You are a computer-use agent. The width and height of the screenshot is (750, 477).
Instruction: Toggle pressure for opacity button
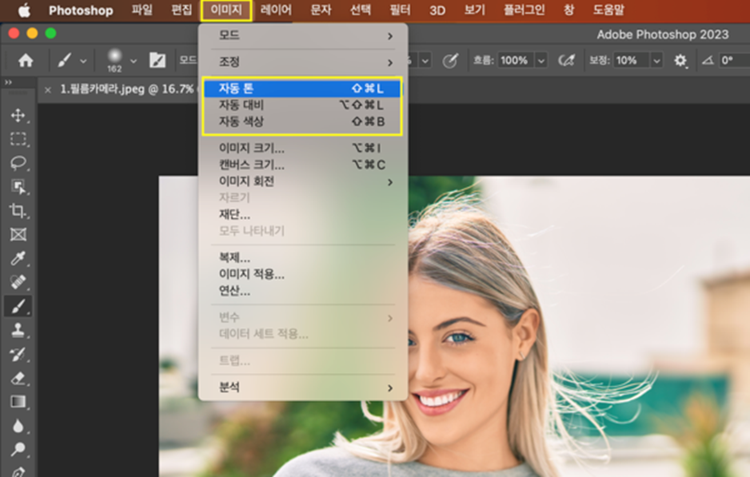click(x=450, y=60)
